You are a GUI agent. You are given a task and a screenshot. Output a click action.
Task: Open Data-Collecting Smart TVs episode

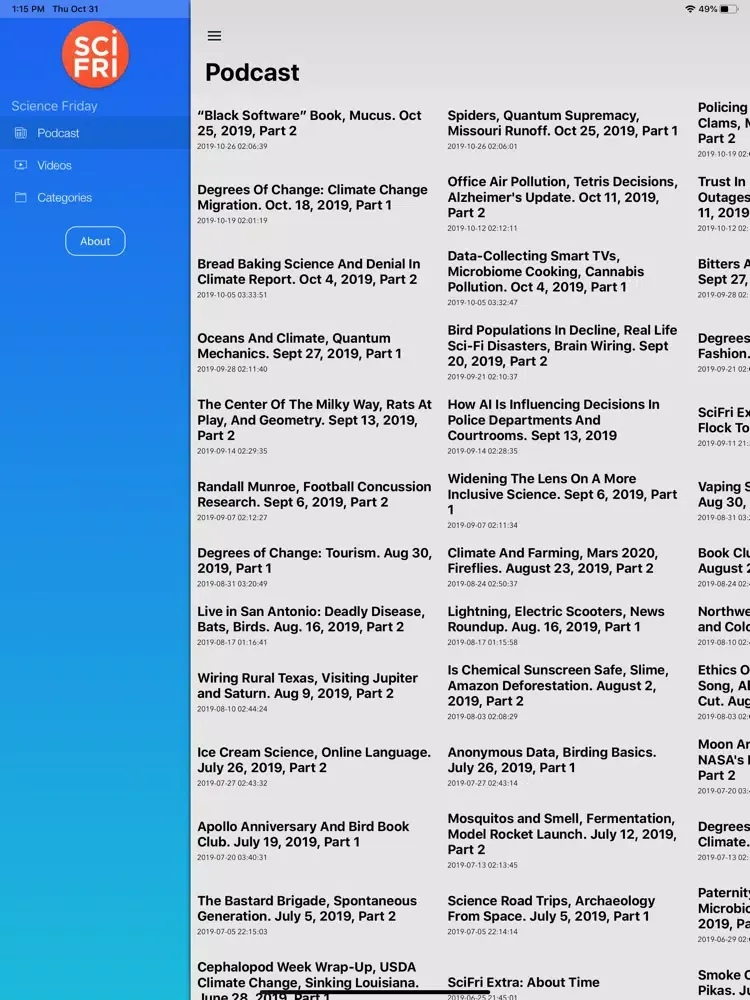point(546,271)
